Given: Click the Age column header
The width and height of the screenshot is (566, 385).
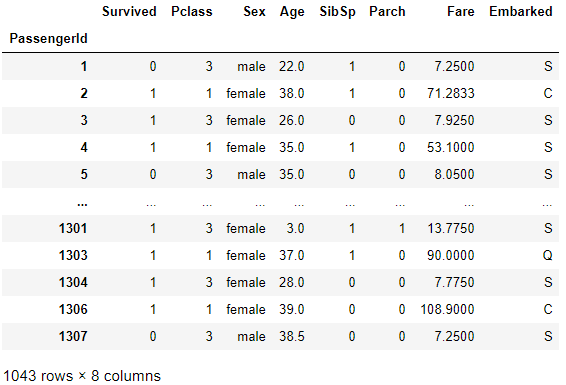Looking at the screenshot, I should point(292,12).
